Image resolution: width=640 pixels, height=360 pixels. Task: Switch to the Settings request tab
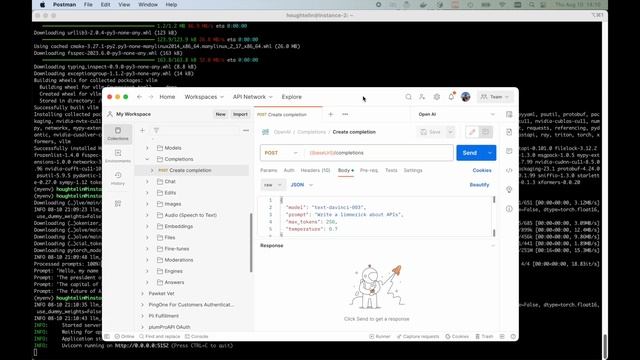(413, 170)
